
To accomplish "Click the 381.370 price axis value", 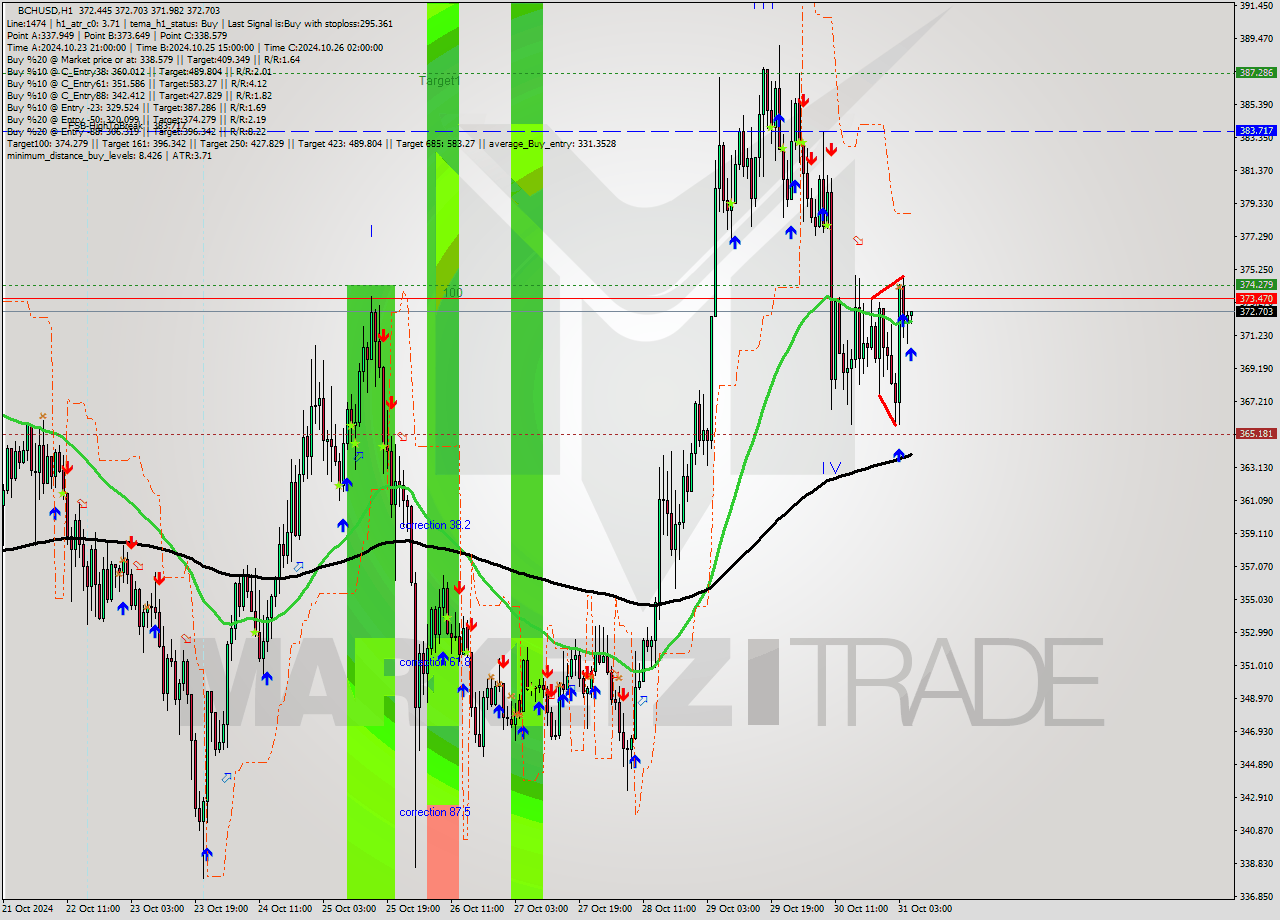I will pos(1256,170).
